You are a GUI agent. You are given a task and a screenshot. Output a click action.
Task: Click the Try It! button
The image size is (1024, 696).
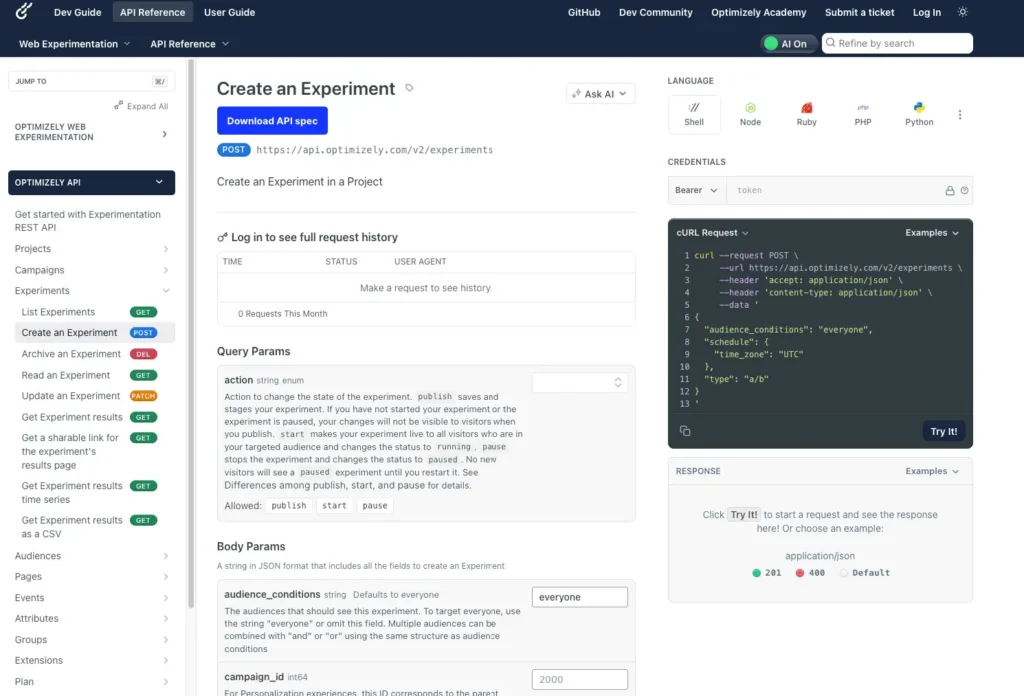click(x=943, y=431)
